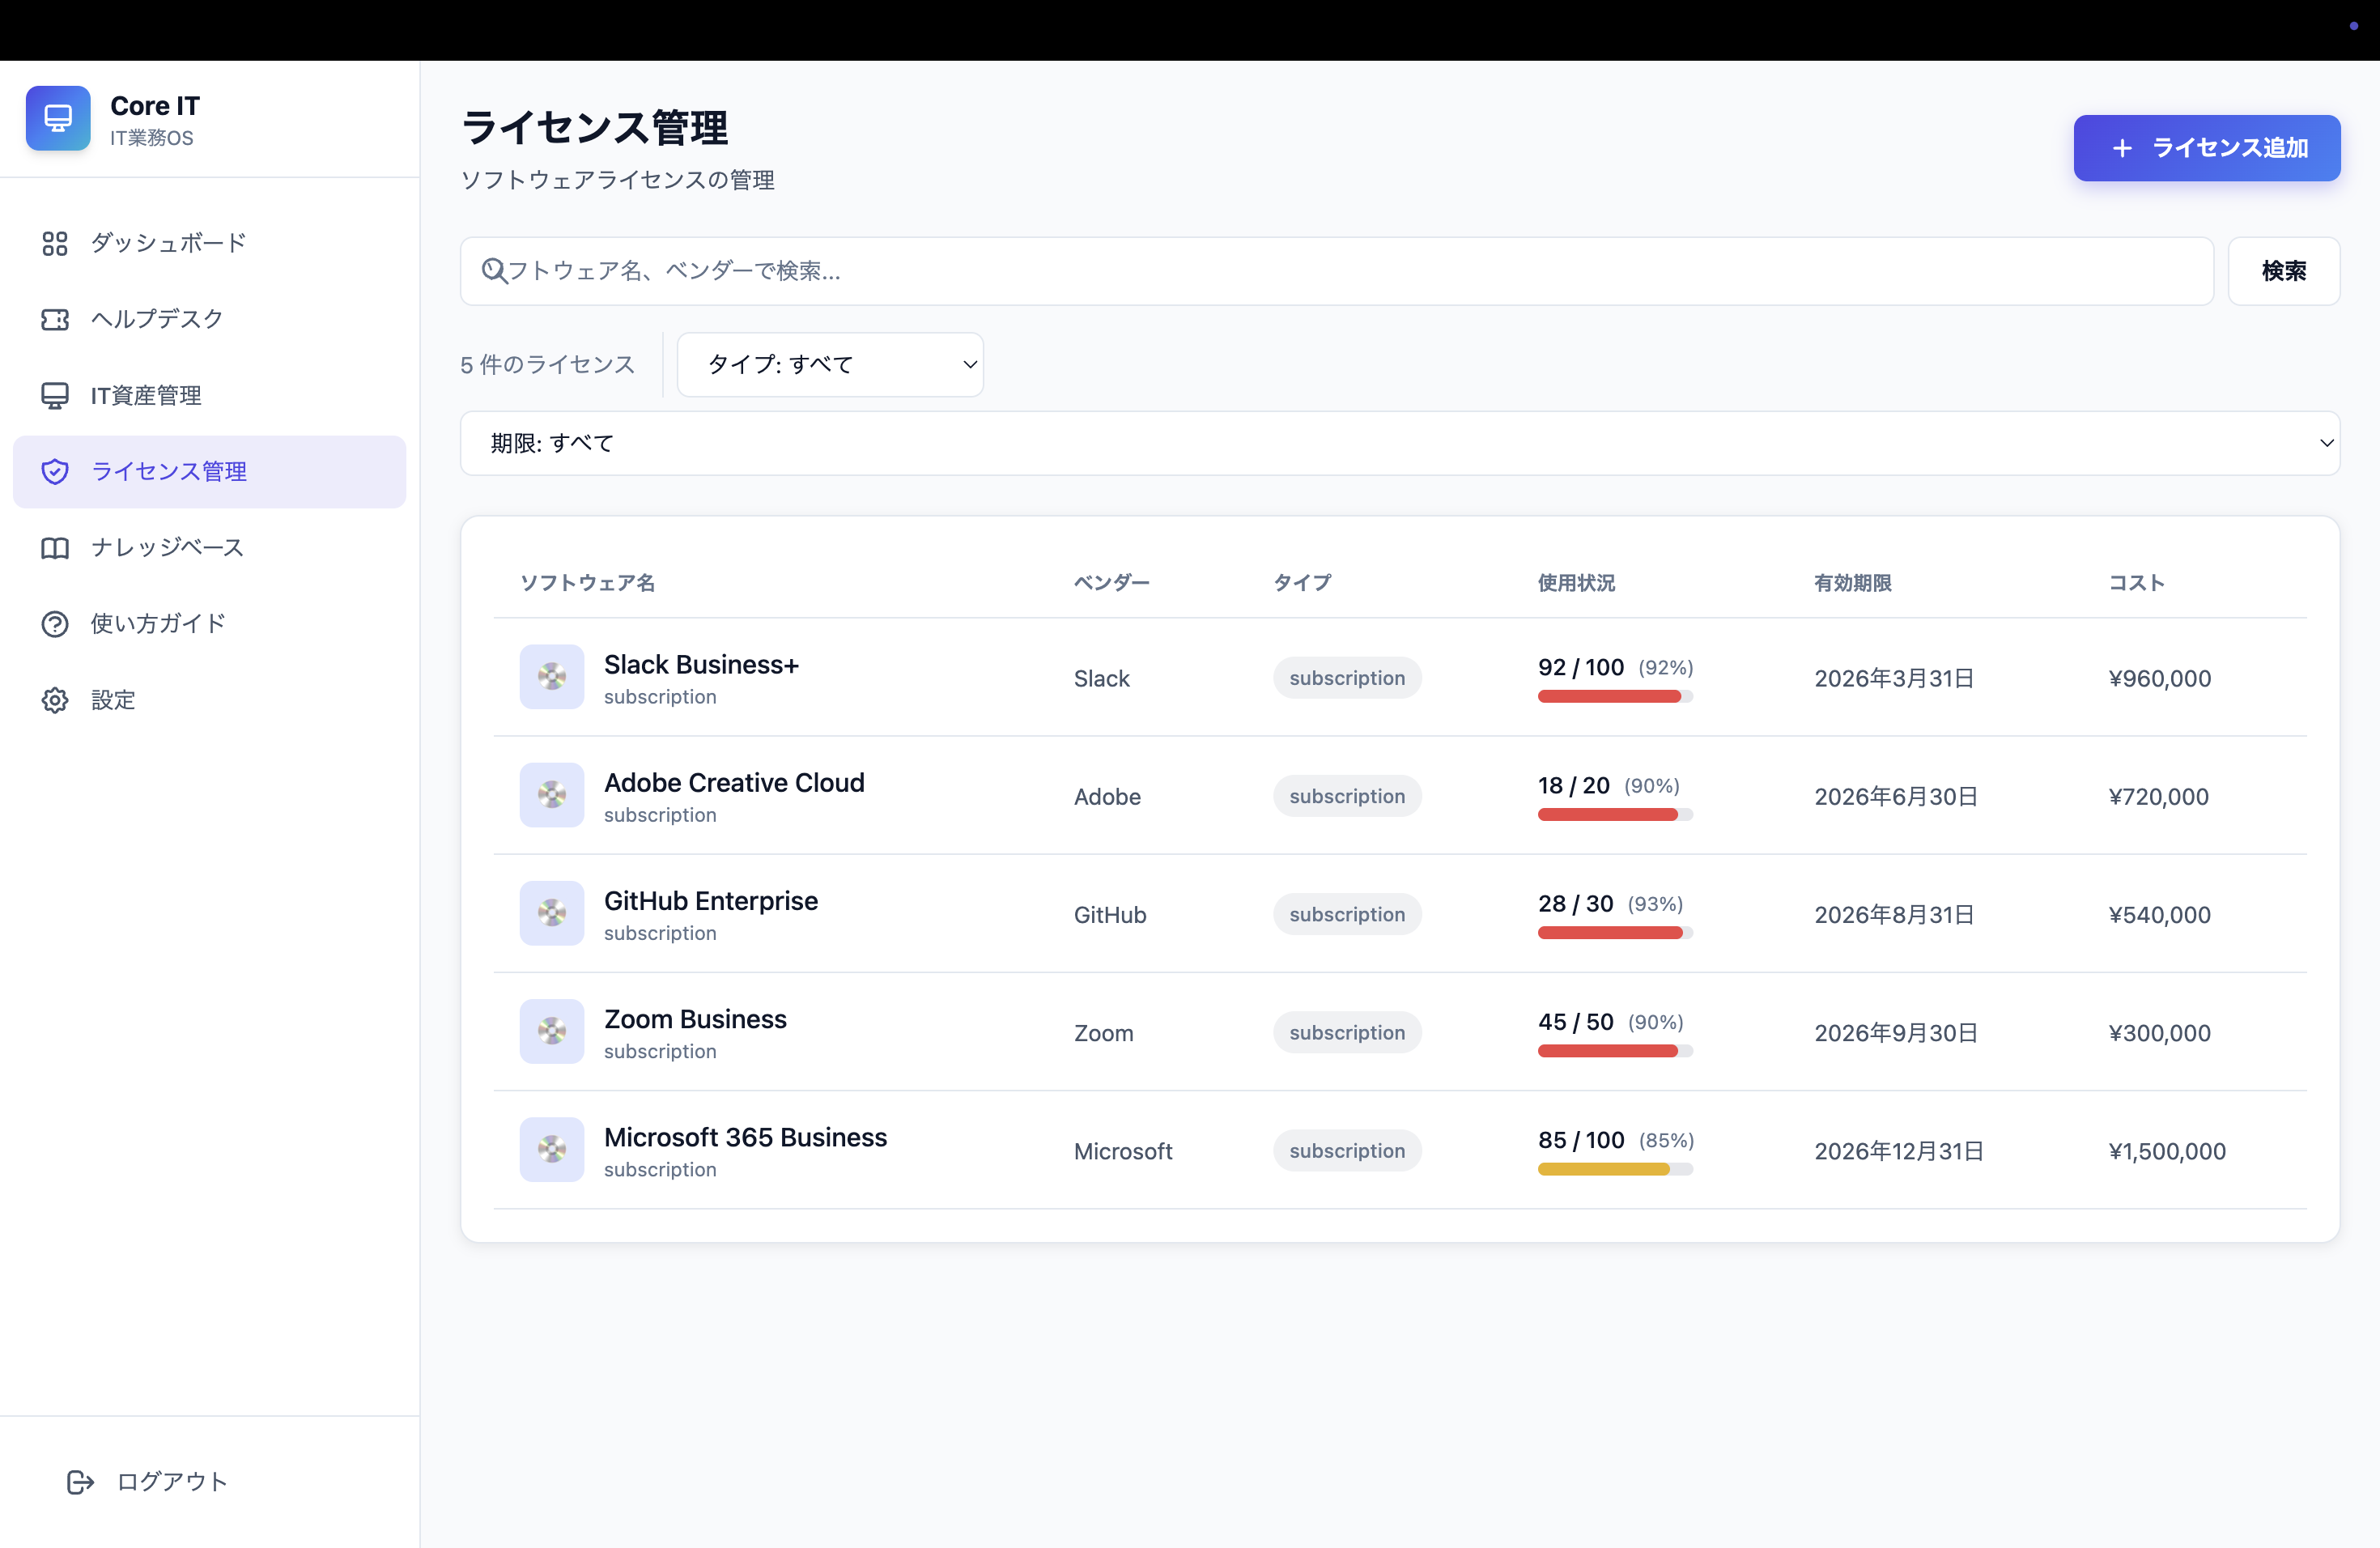Click the 使い方ガイド question mark icon
This screenshot has width=2380, height=1548.
tap(55, 624)
